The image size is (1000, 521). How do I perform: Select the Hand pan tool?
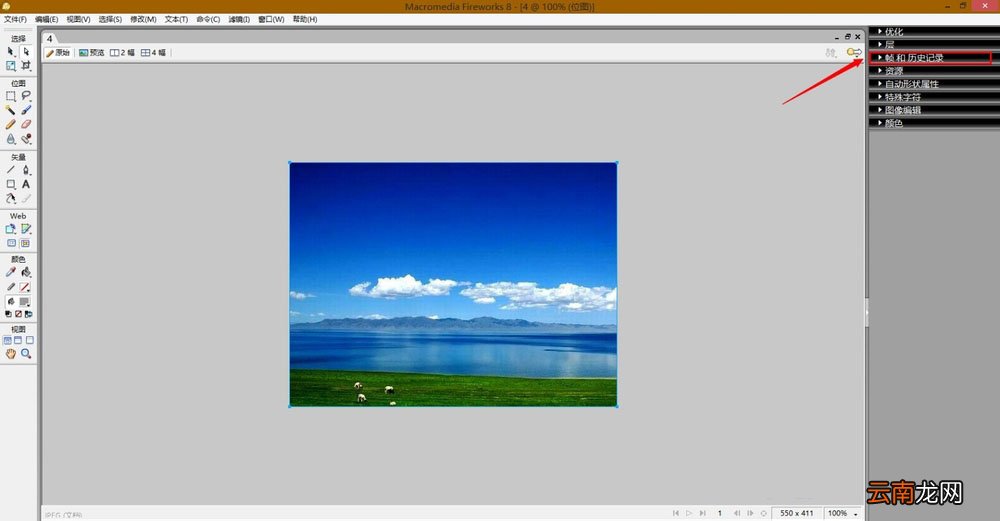click(x=11, y=353)
